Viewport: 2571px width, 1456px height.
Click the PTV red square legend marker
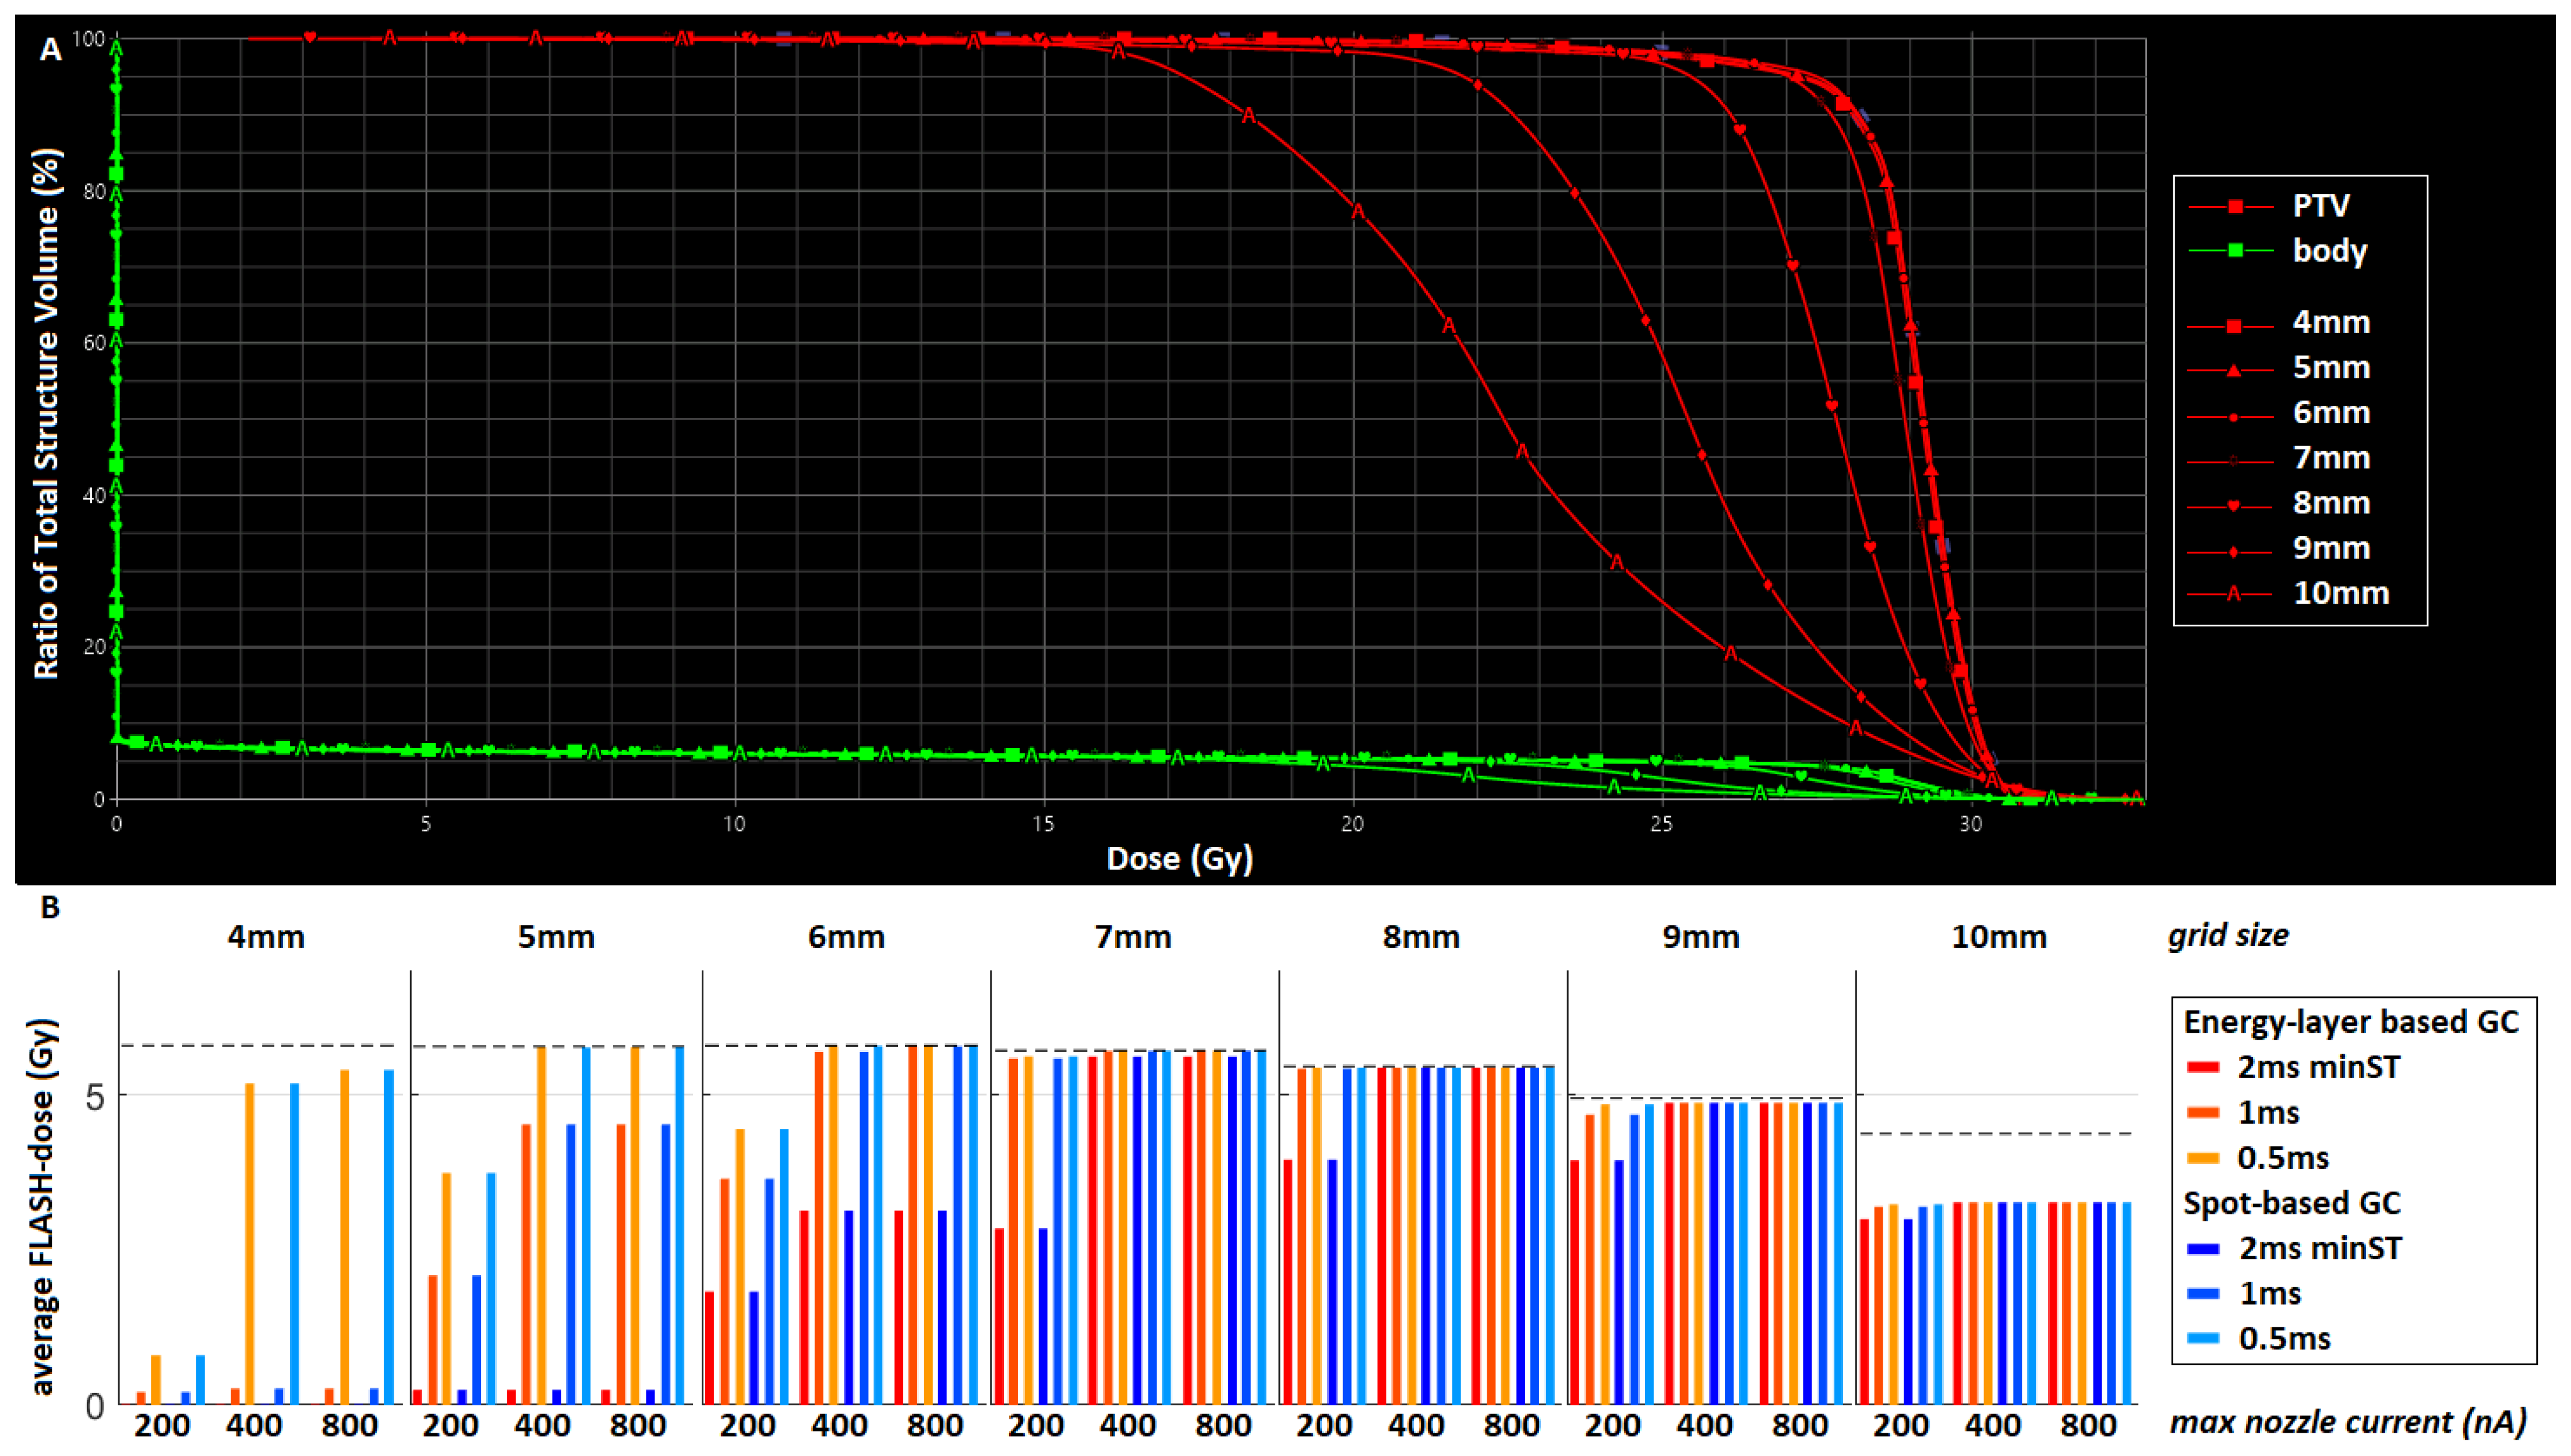tap(2235, 206)
